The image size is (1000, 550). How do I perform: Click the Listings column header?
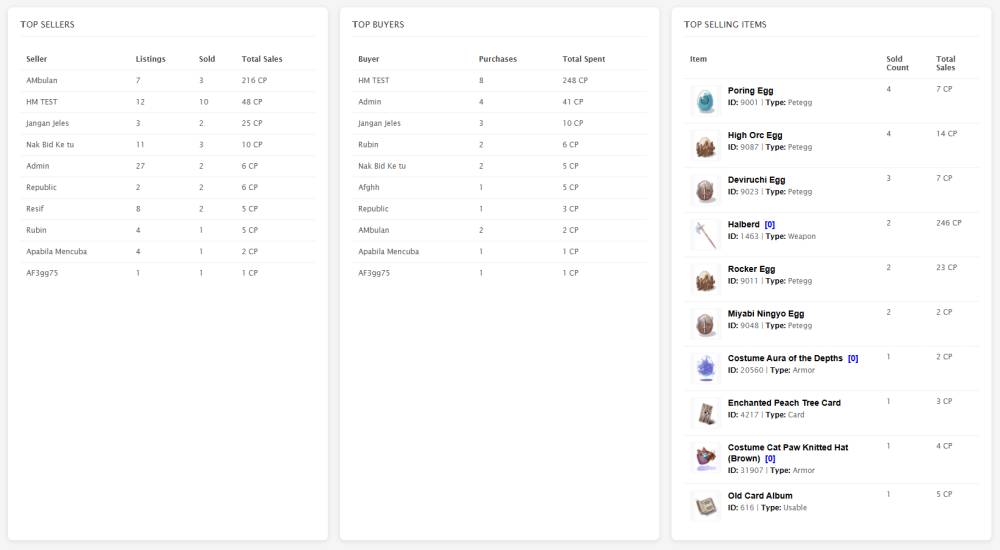point(151,59)
